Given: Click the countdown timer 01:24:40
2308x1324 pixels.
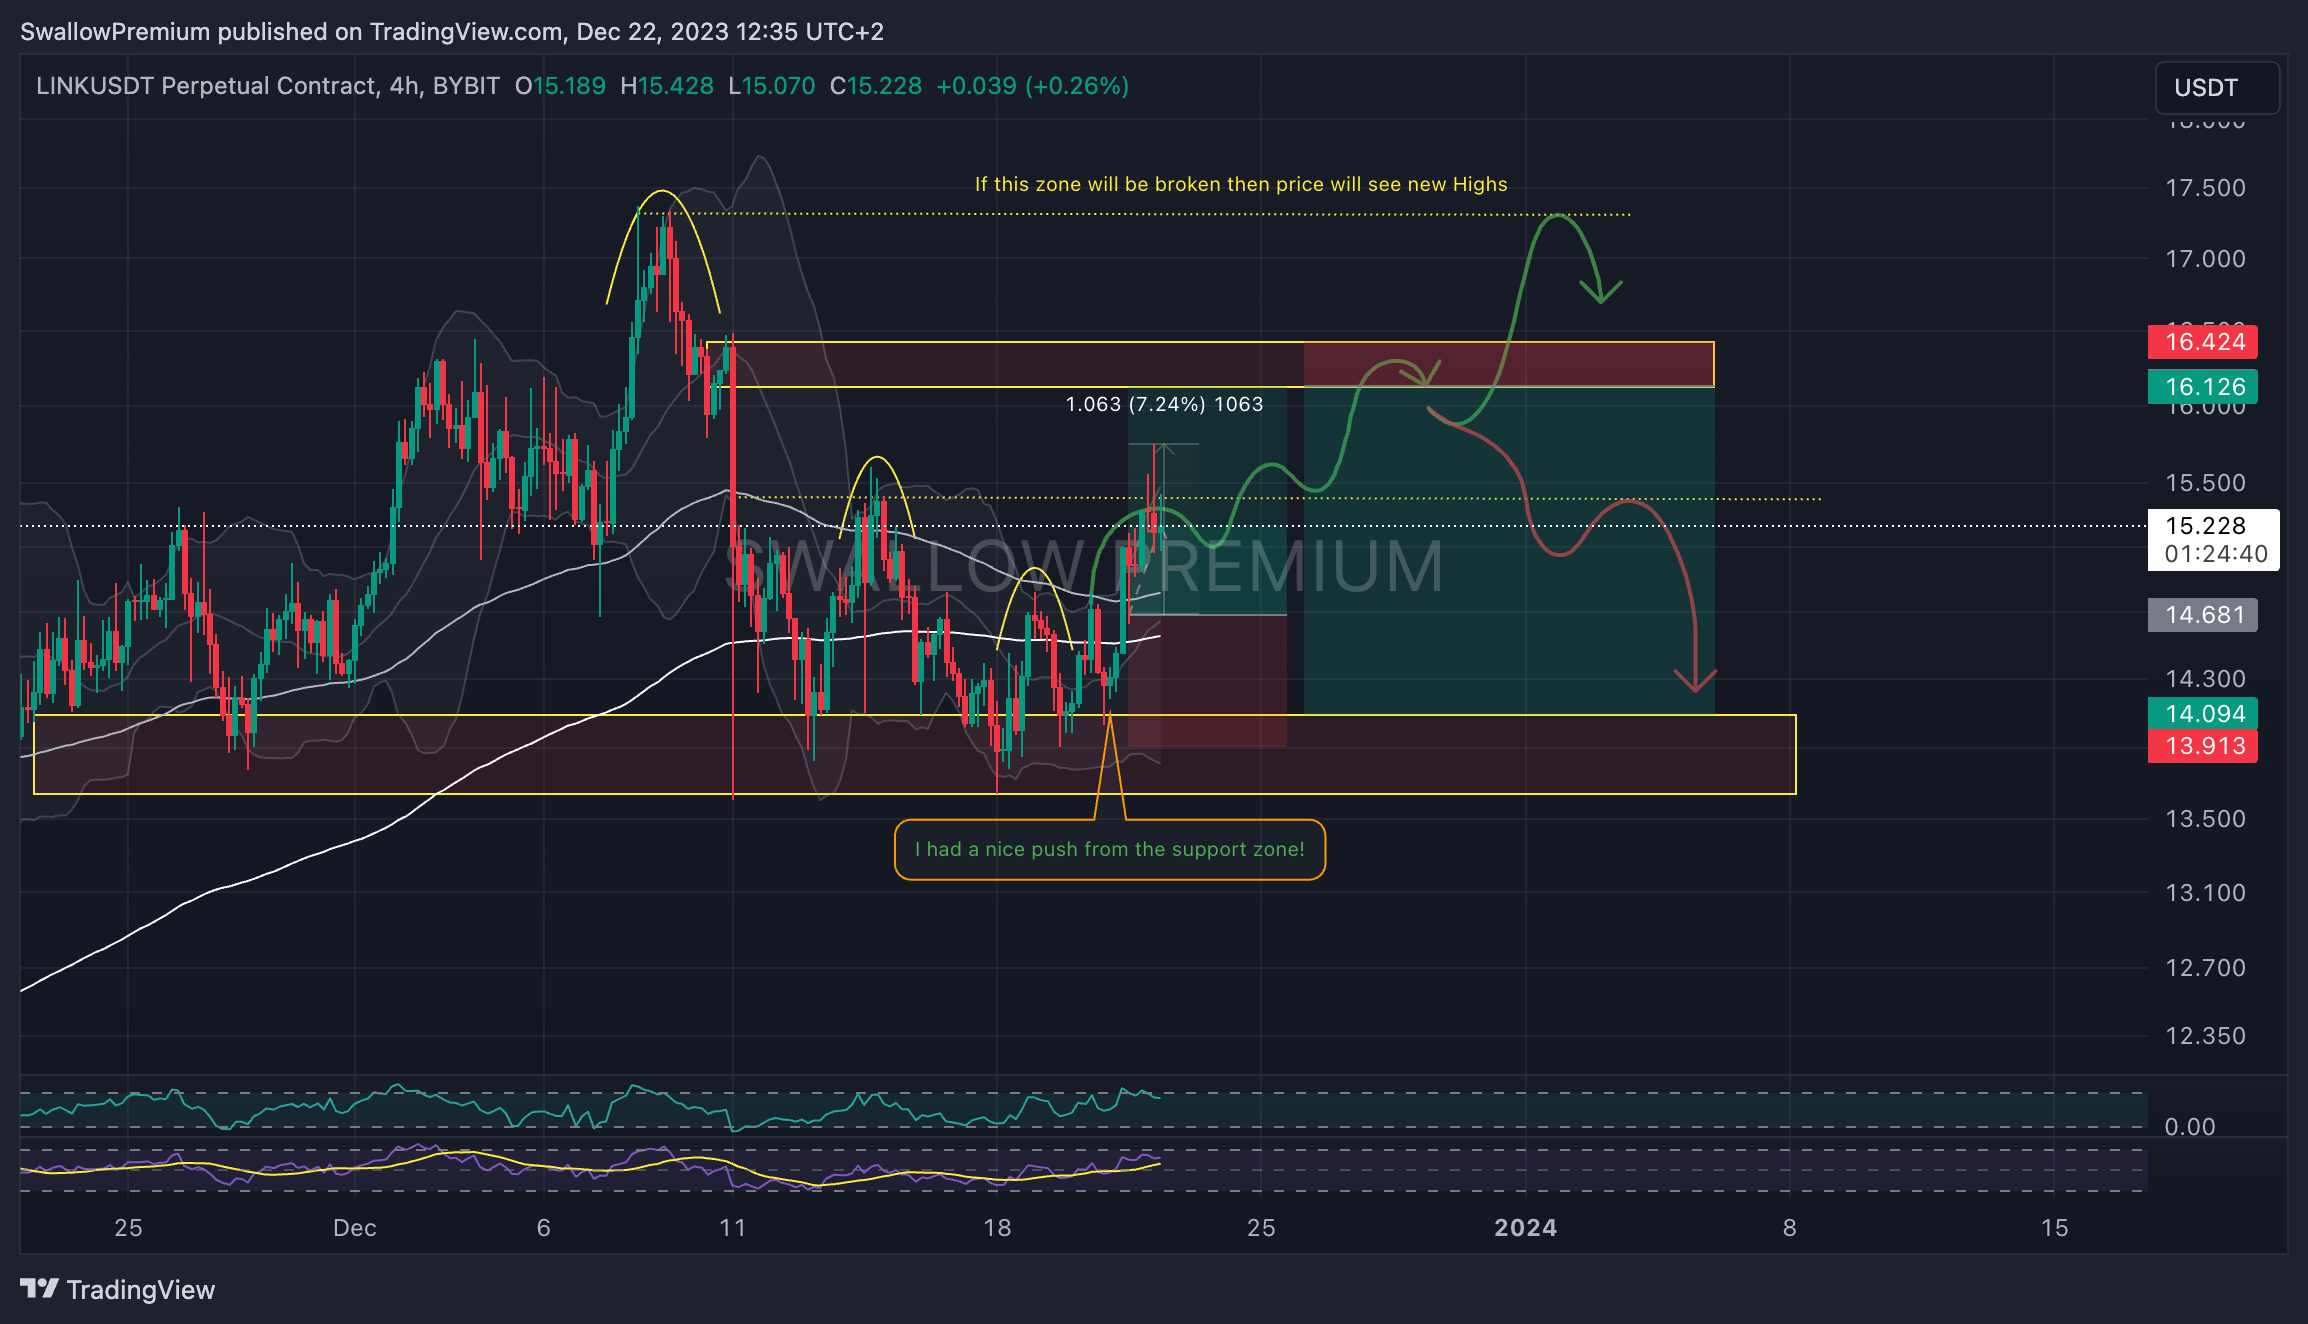Looking at the screenshot, I should [2216, 554].
